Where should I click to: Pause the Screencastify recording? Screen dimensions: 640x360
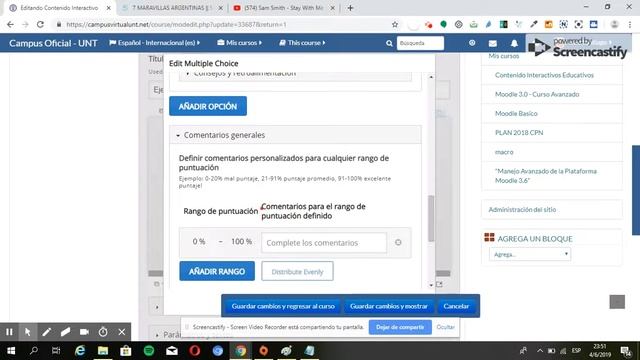(9, 332)
